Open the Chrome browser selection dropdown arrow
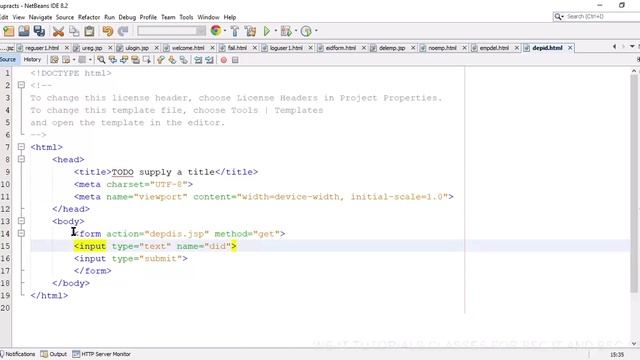 click(x=225, y=31)
